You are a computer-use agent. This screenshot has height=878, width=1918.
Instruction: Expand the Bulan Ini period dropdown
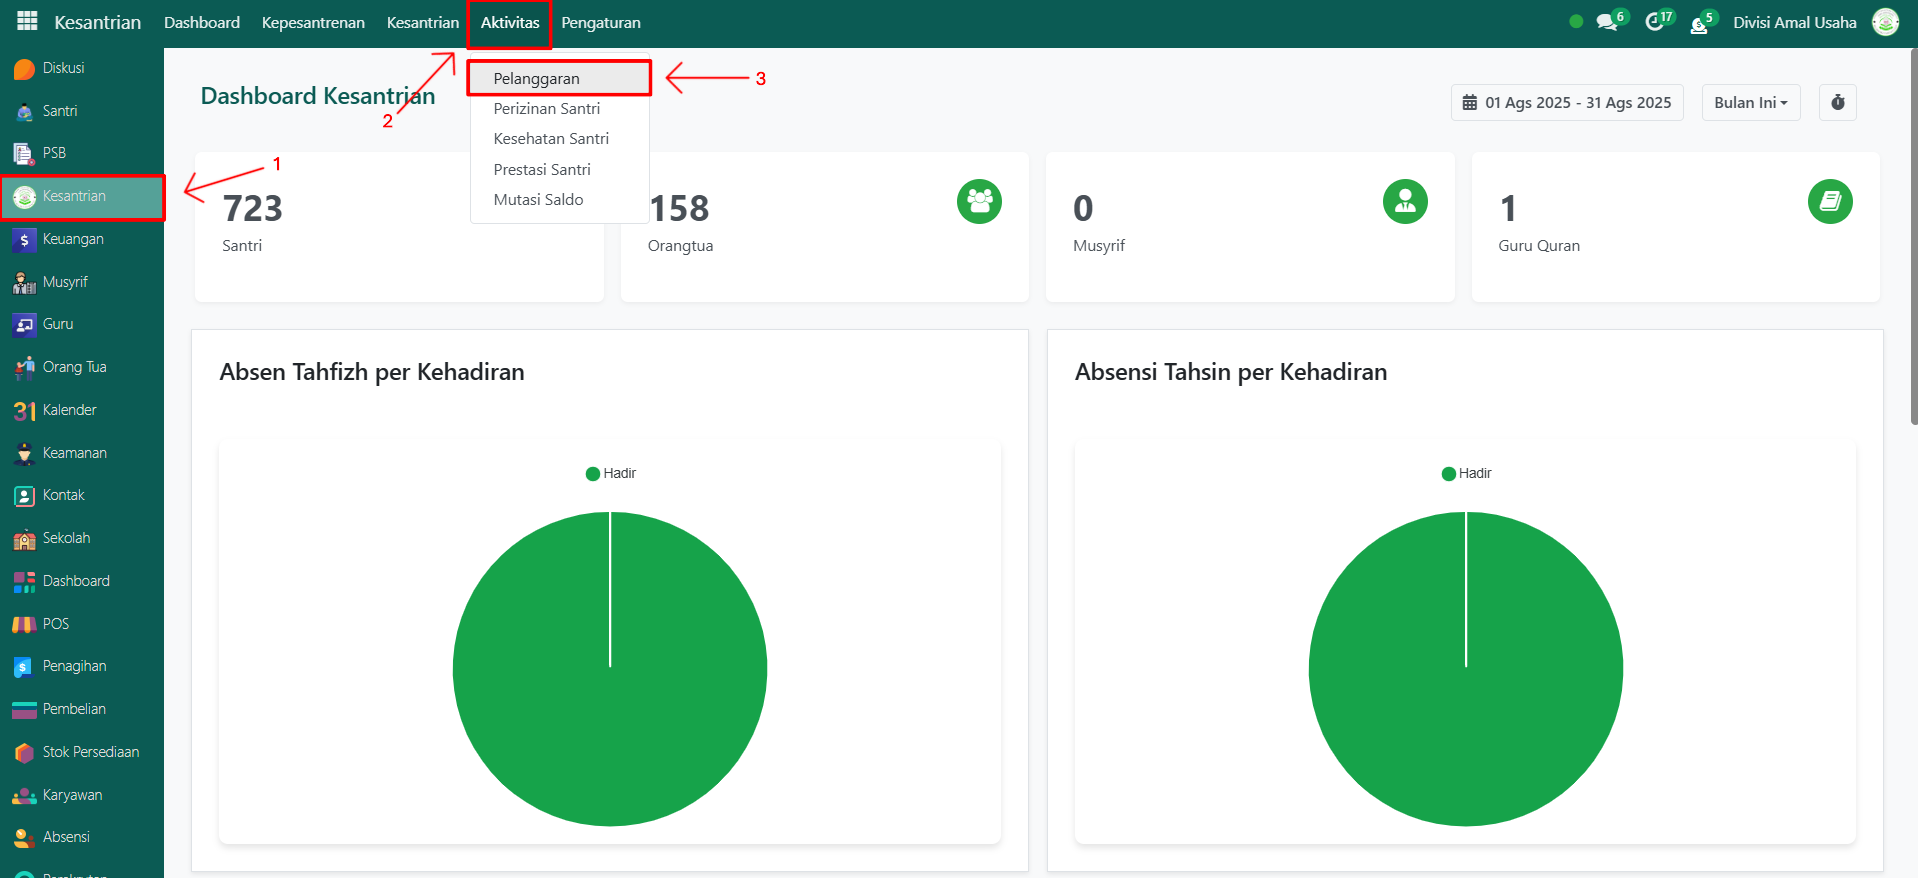click(1750, 102)
